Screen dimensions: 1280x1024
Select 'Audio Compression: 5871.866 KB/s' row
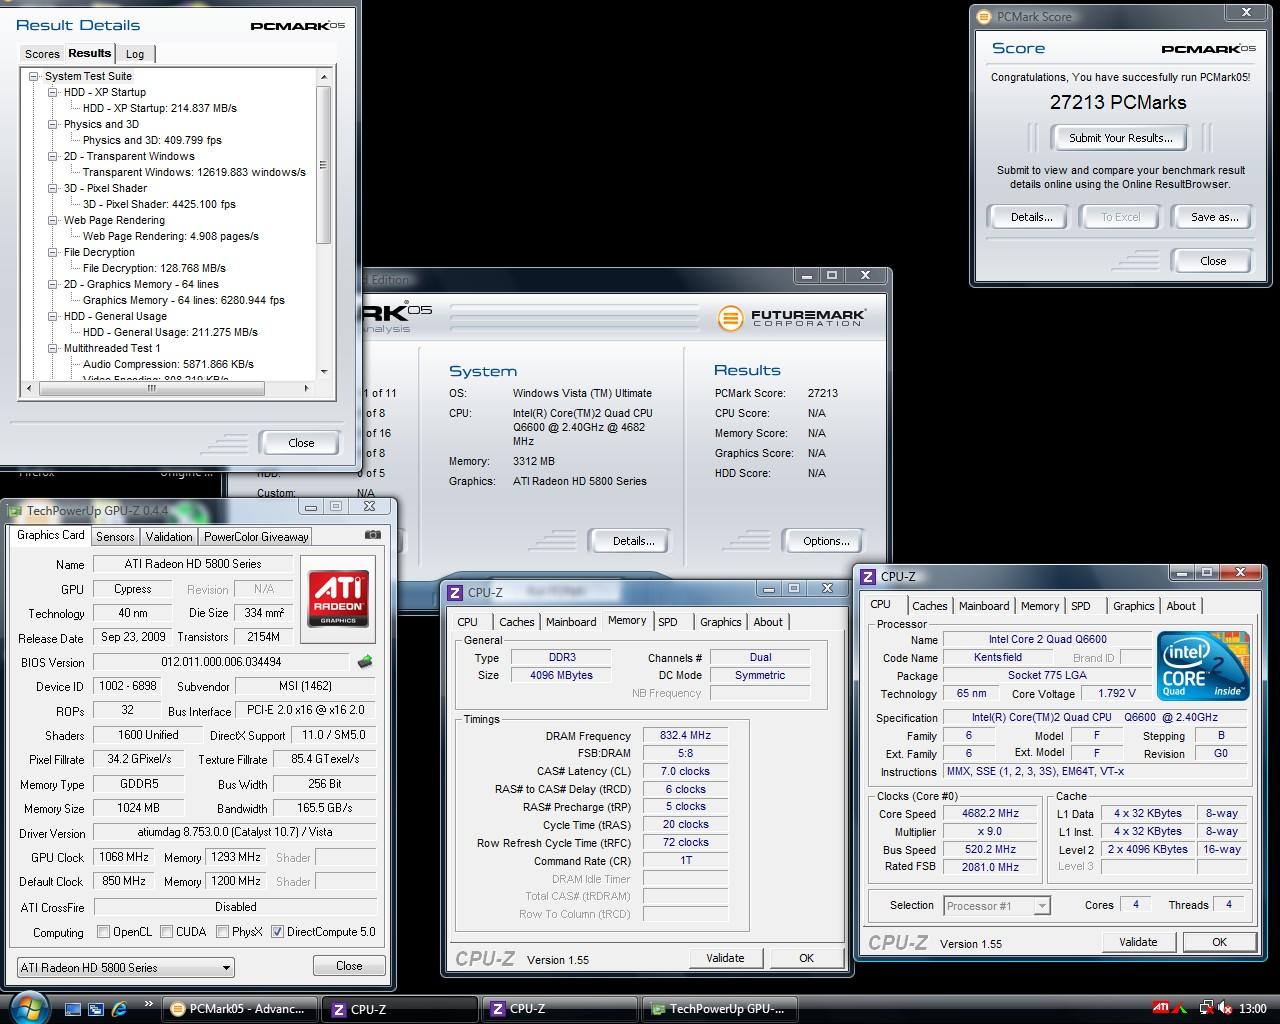[168, 364]
